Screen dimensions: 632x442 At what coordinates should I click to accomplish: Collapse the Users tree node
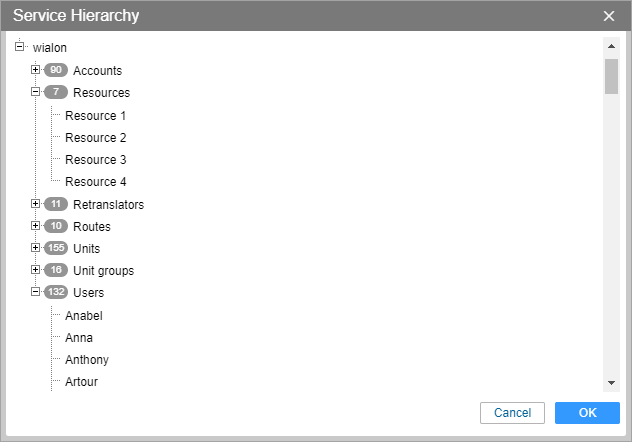[x=35, y=292]
